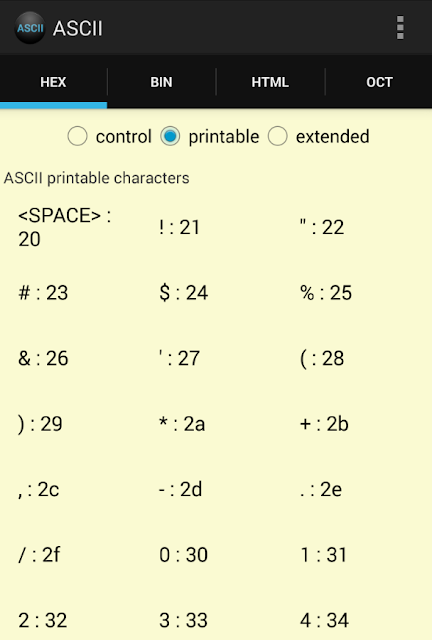Viewport: 432px width, 640px height.
Task: Tap the $ : 24 entry
Action: 183,293
